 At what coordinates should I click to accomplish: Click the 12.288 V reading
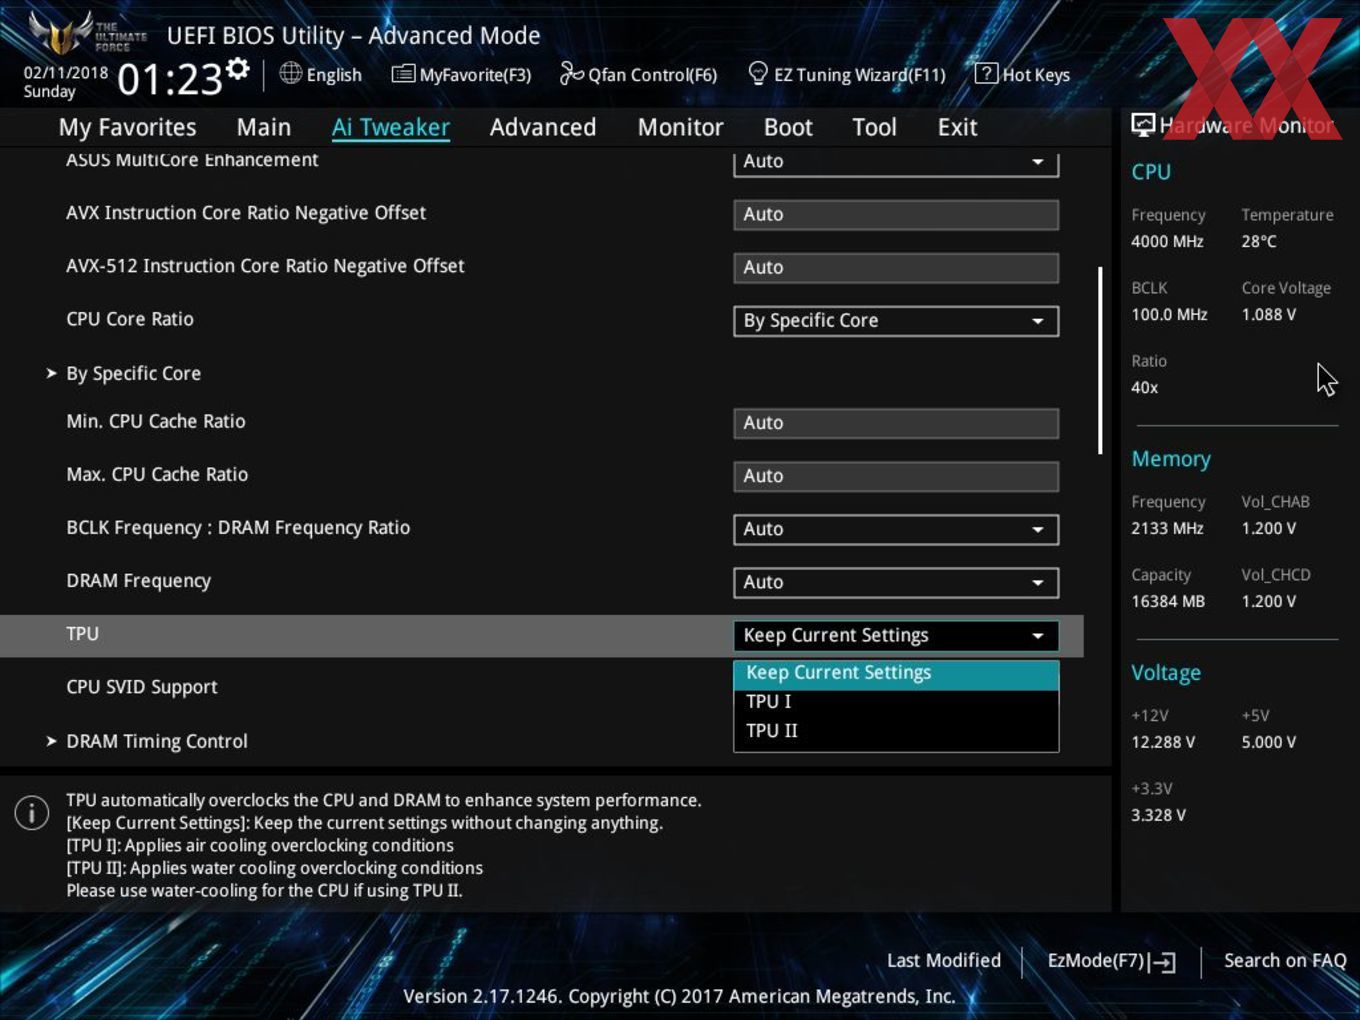point(1163,742)
